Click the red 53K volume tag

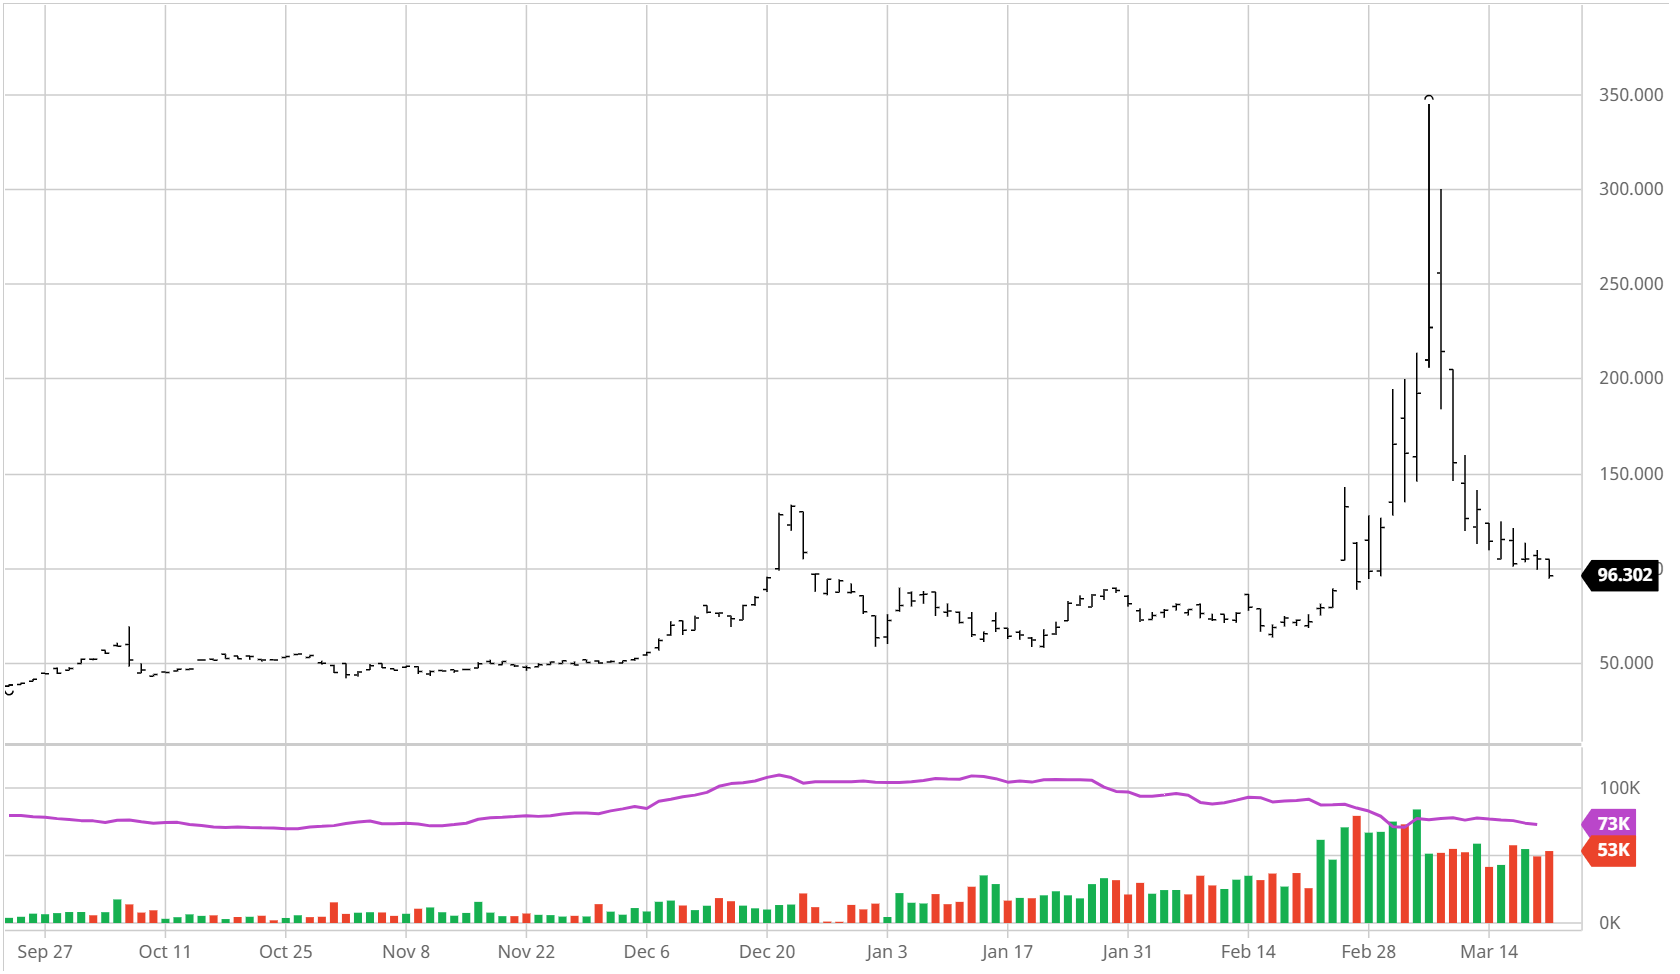(x=1611, y=850)
